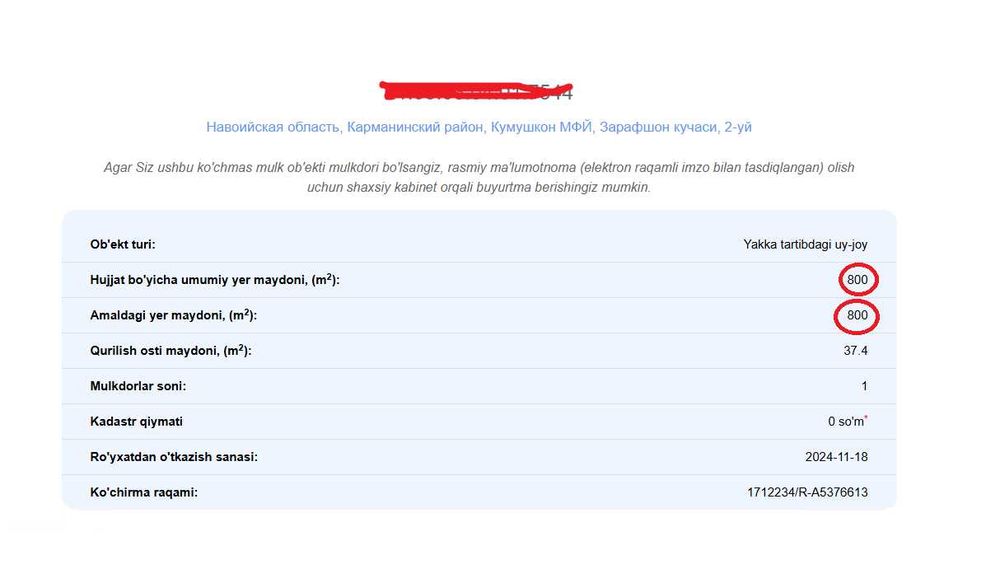This screenshot has width=1000, height=568.
Task: Select the 'Mulkdorlar soni:' label
Action: click(138, 386)
